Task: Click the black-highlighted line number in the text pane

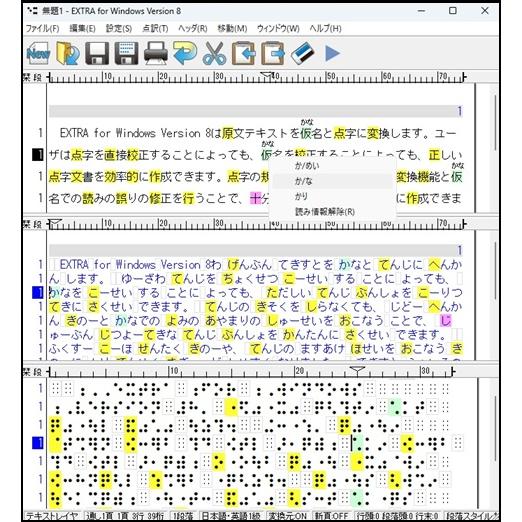Action: (38, 155)
